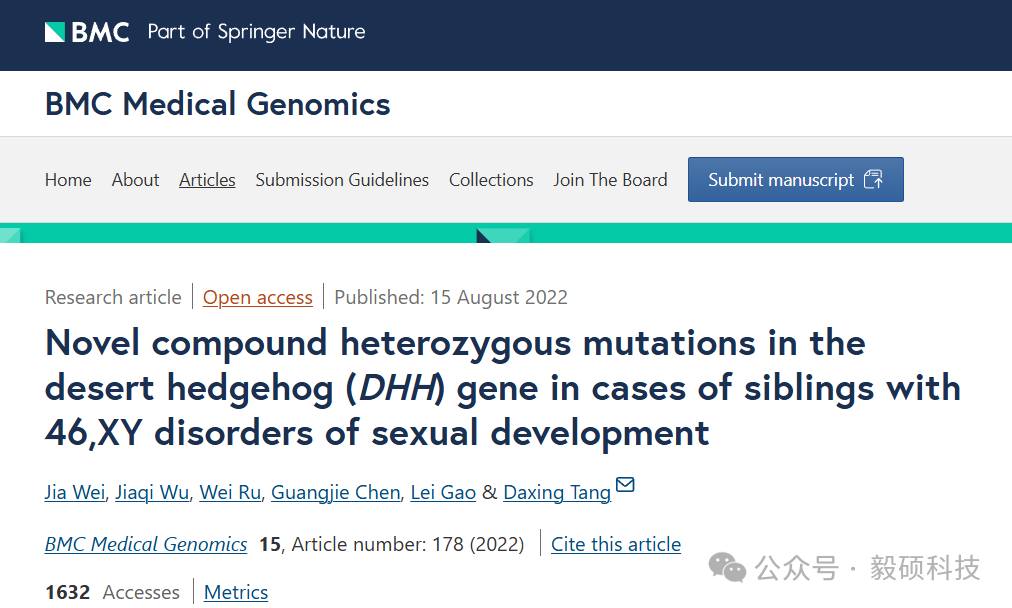1012x608 pixels.
Task: Open author Lei Gao's details
Action: click(x=443, y=492)
